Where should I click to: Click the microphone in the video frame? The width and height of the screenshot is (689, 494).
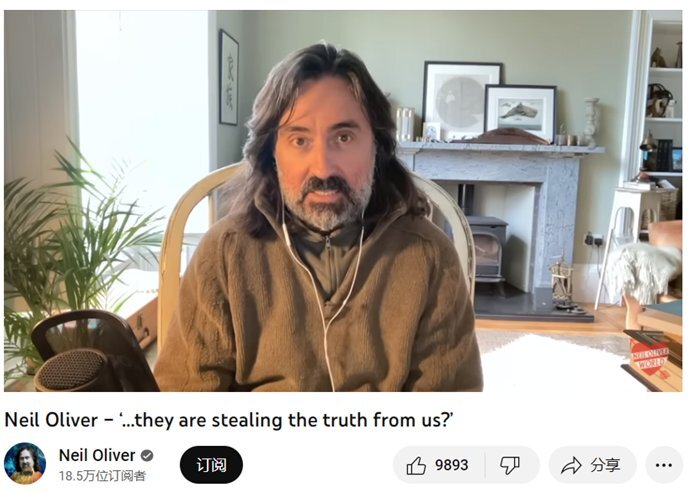point(88,352)
